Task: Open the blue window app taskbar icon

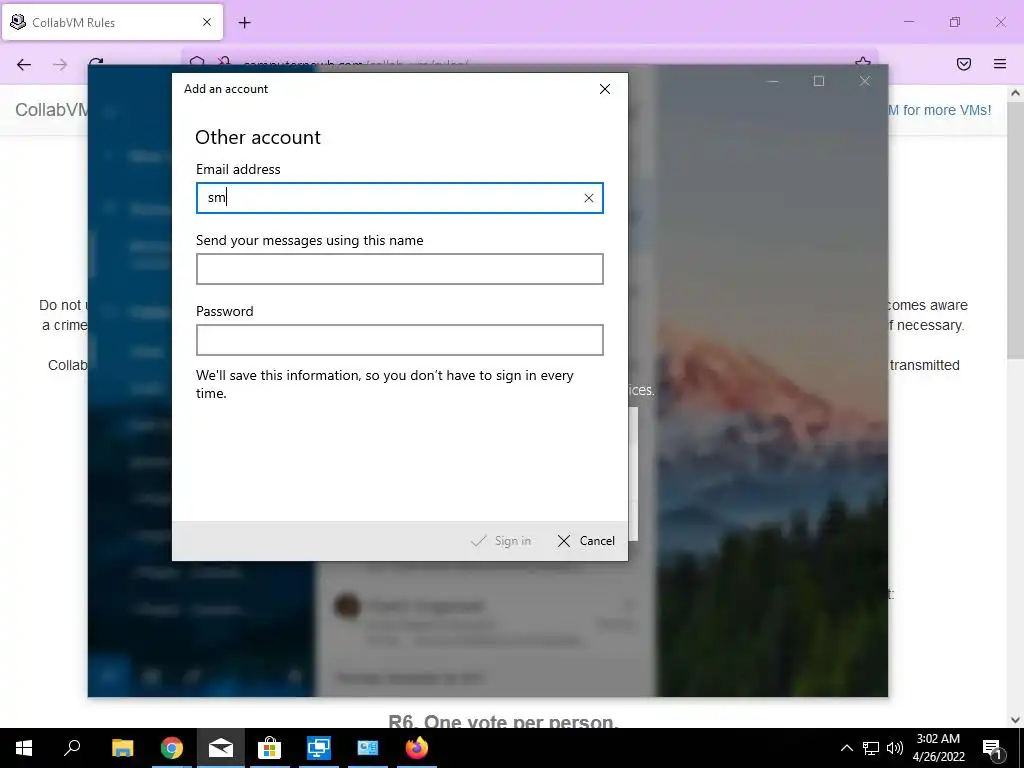Action: [x=368, y=748]
